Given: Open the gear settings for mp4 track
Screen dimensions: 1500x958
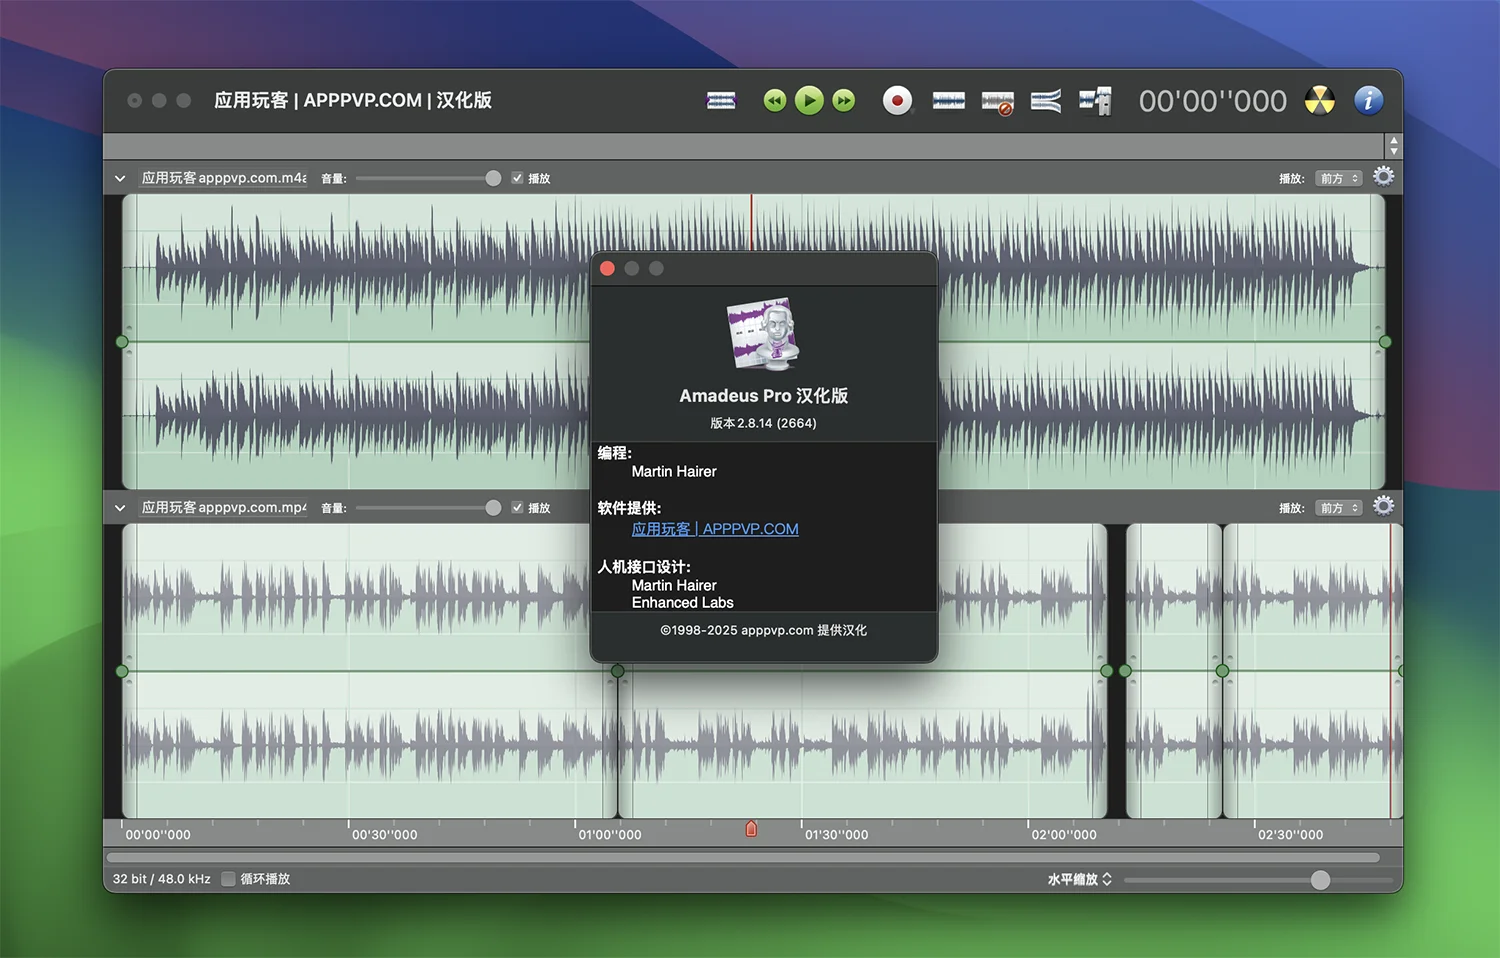Looking at the screenshot, I should tap(1384, 507).
